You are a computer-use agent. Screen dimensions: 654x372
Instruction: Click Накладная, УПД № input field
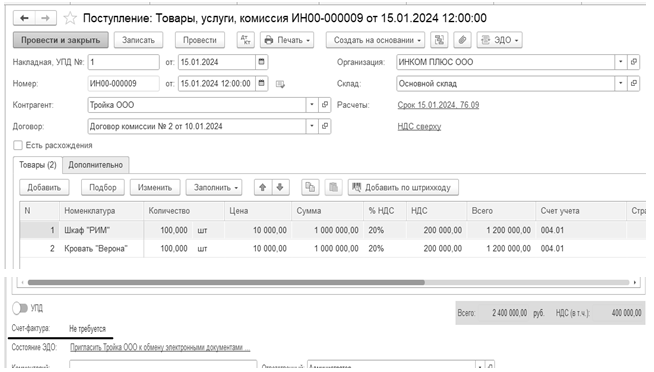click(x=123, y=62)
